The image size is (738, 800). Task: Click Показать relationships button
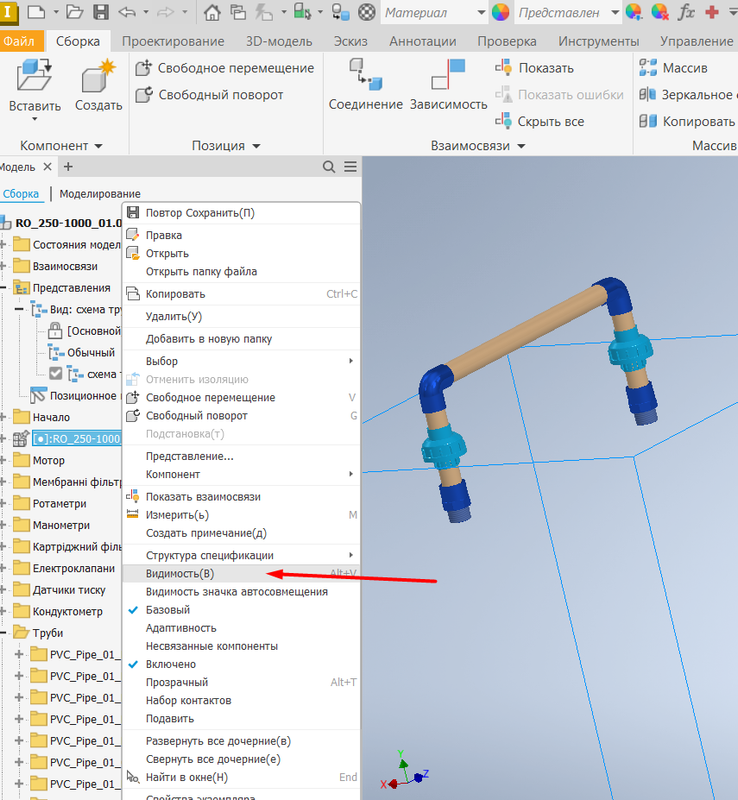click(x=534, y=68)
